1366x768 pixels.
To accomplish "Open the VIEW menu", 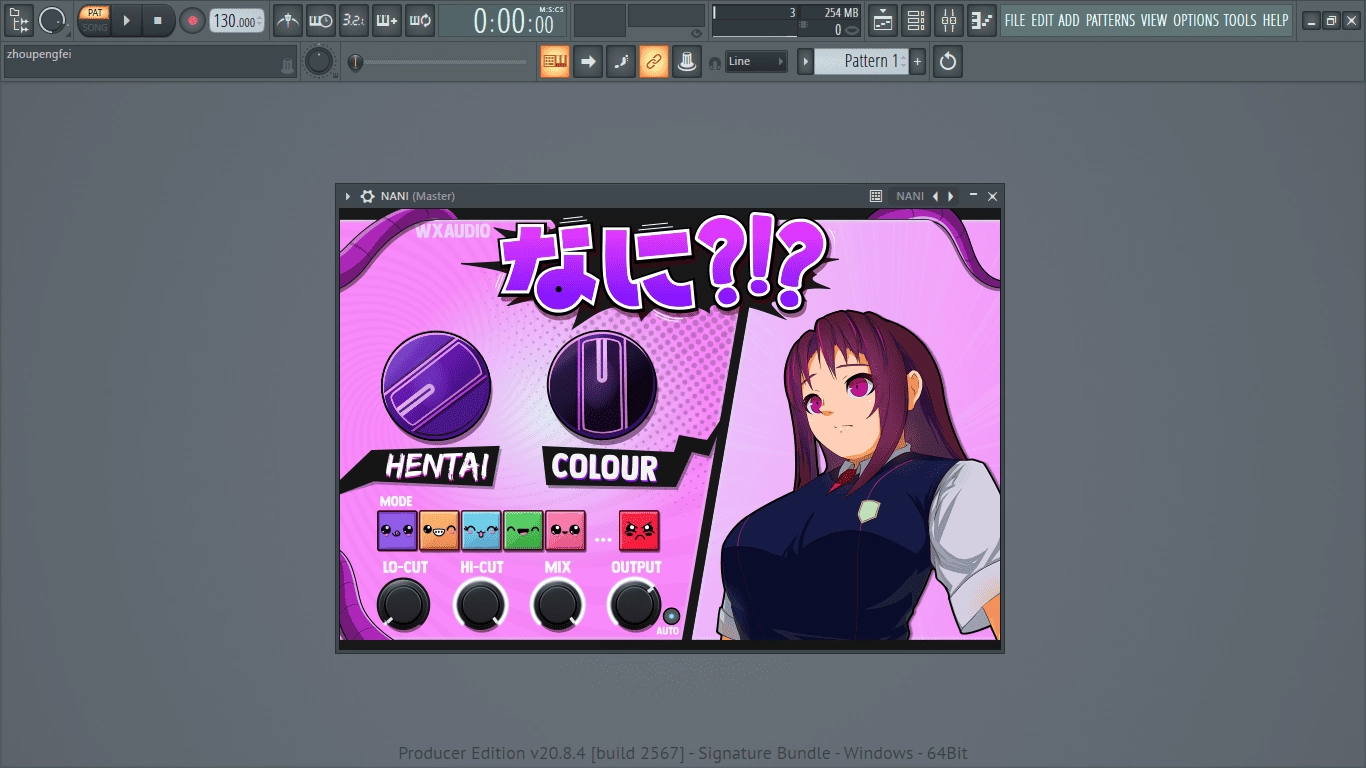I will 1154,20.
